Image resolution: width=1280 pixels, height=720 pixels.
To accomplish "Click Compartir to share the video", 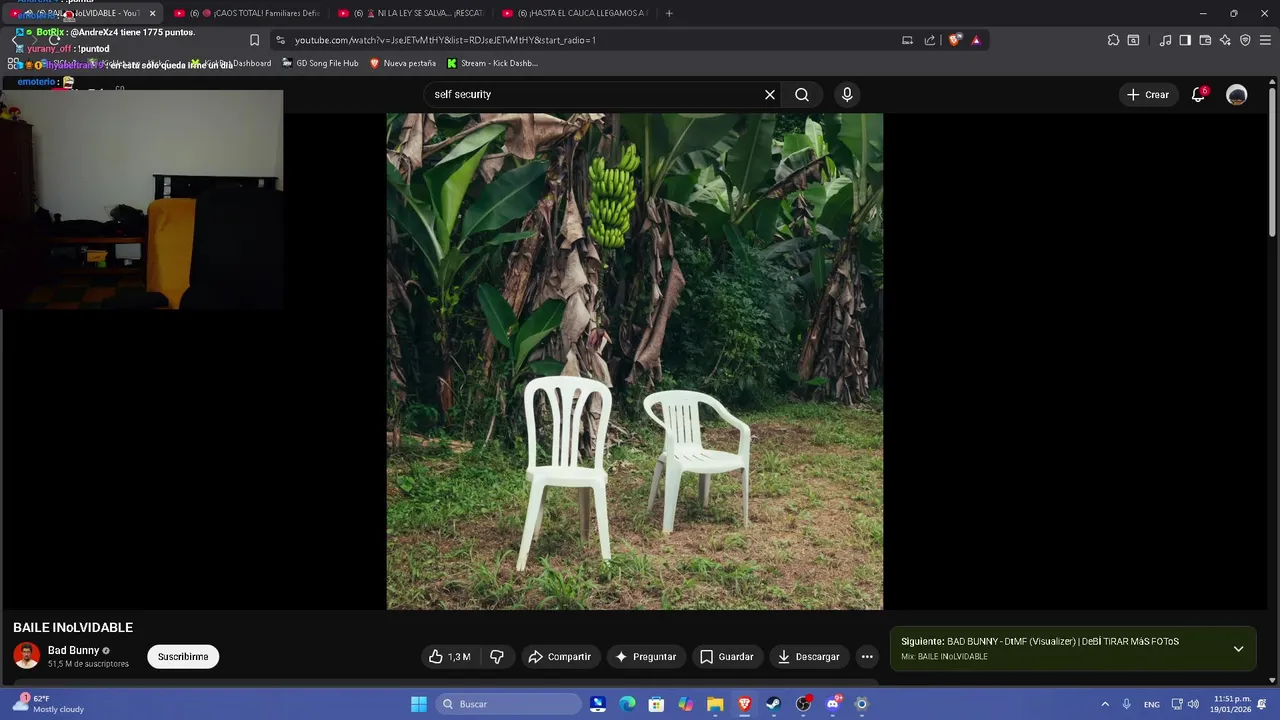I will click(x=560, y=657).
